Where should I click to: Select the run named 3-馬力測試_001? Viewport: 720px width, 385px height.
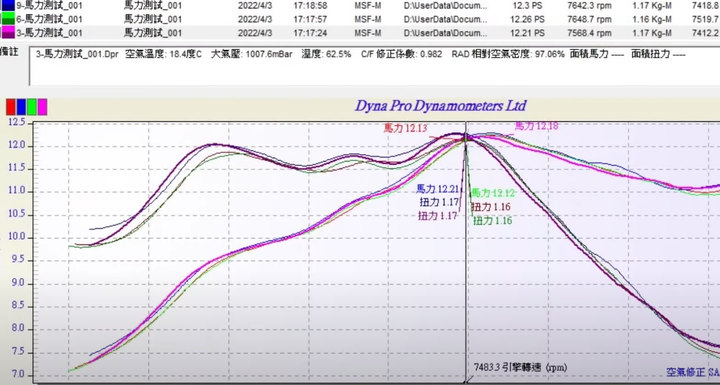coord(49,33)
